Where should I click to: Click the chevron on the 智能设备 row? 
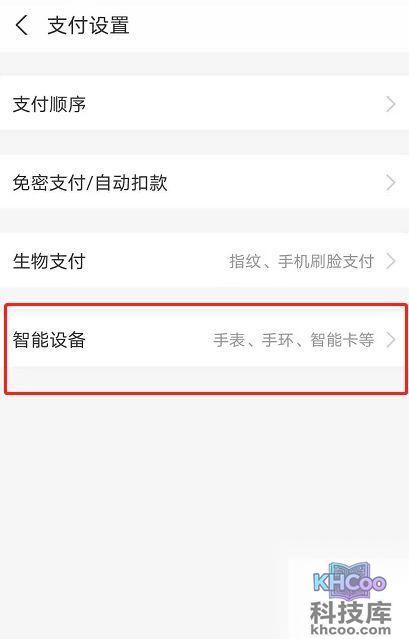click(x=390, y=339)
